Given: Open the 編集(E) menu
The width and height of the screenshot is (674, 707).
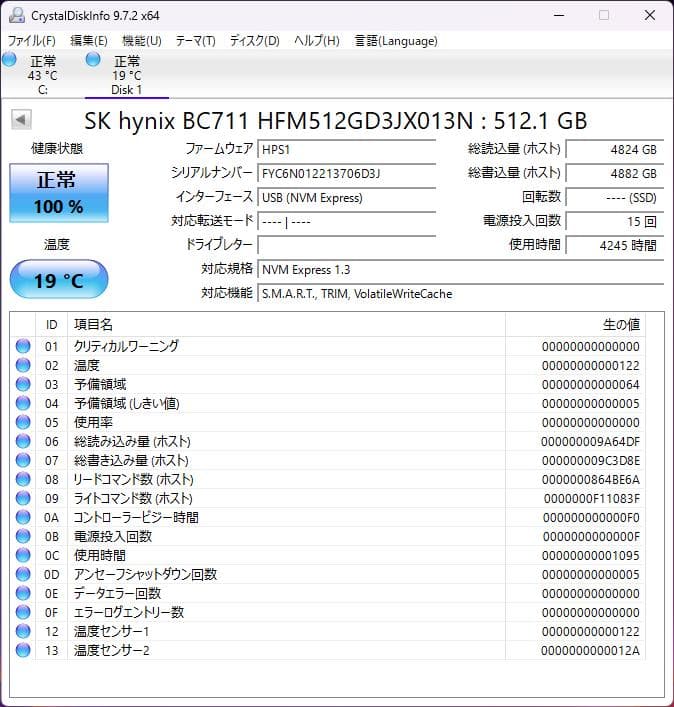Looking at the screenshot, I should [x=89, y=41].
